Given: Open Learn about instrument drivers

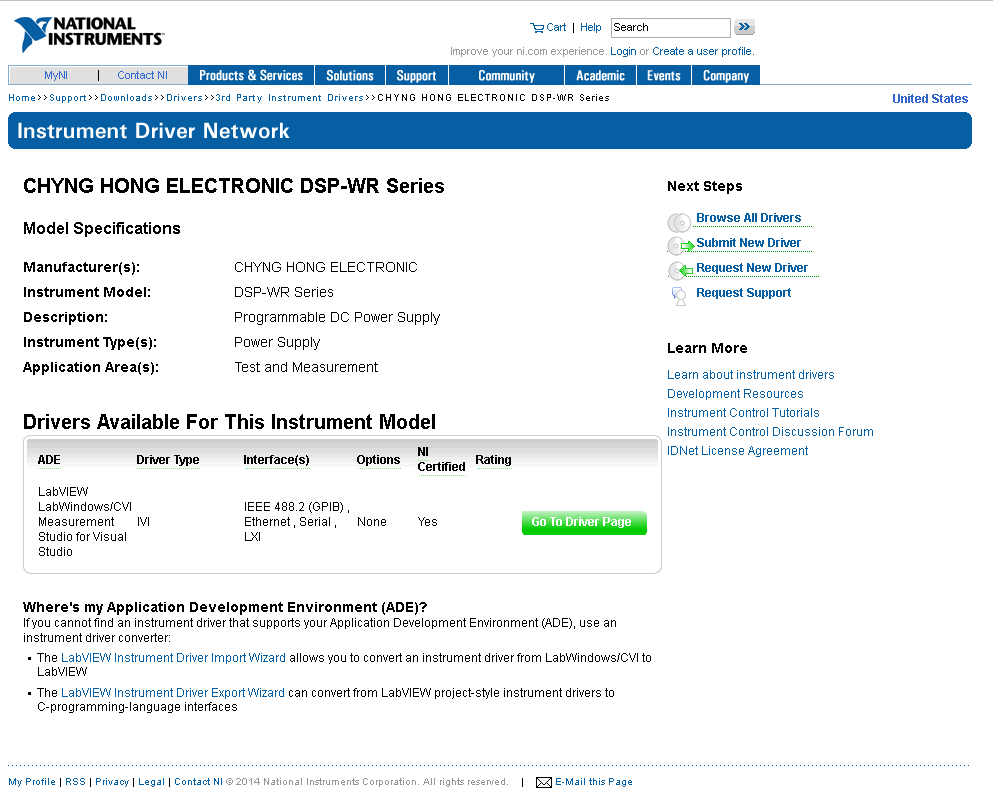Looking at the screenshot, I should [750, 375].
